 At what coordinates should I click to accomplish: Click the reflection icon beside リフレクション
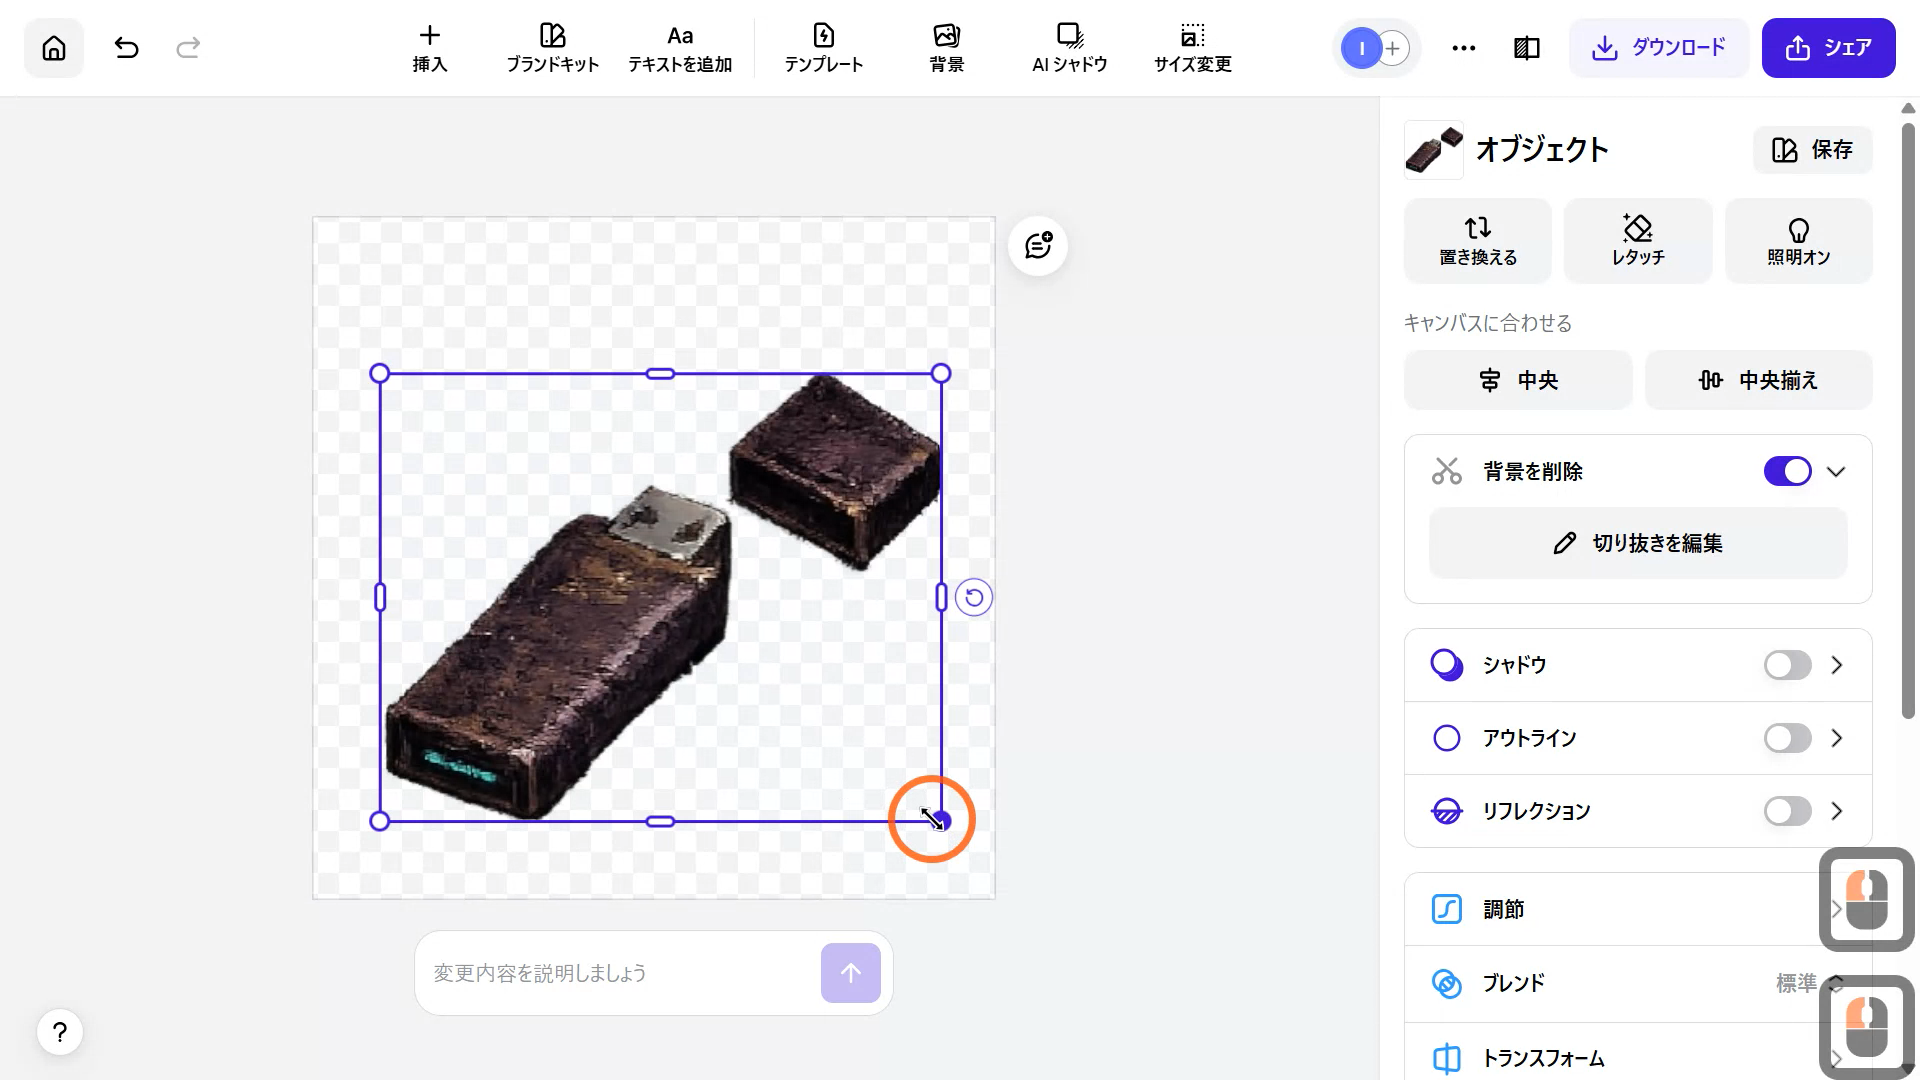pyautogui.click(x=1446, y=811)
